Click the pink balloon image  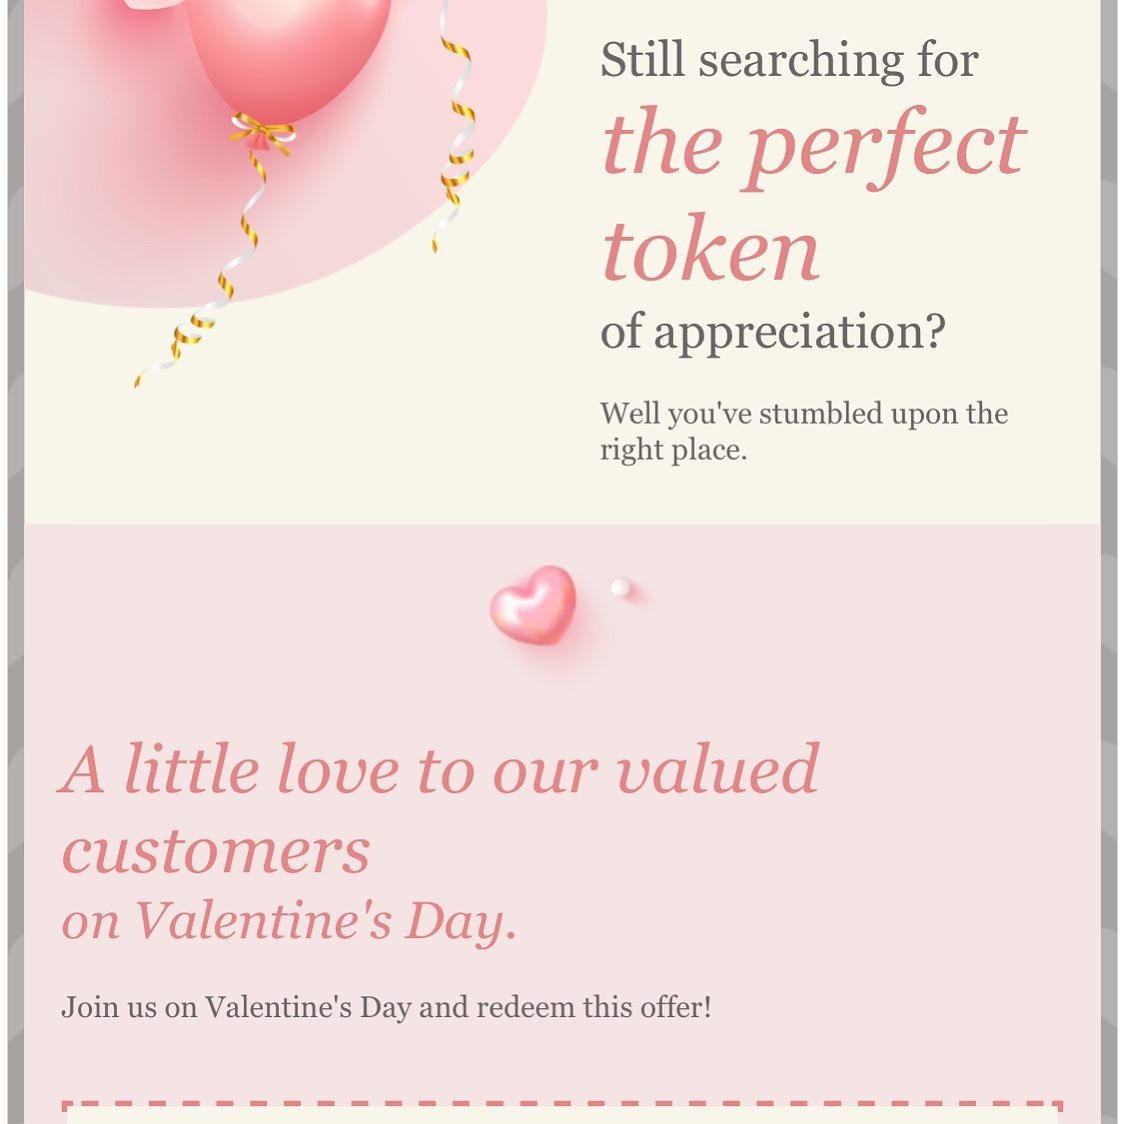(x=290, y=50)
